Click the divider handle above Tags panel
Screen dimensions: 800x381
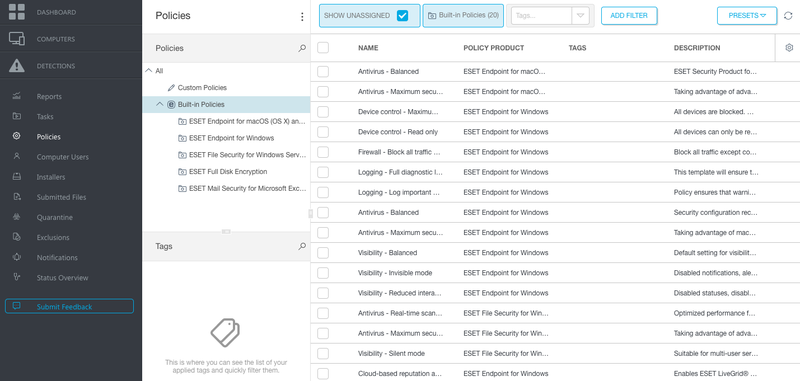pos(226,232)
